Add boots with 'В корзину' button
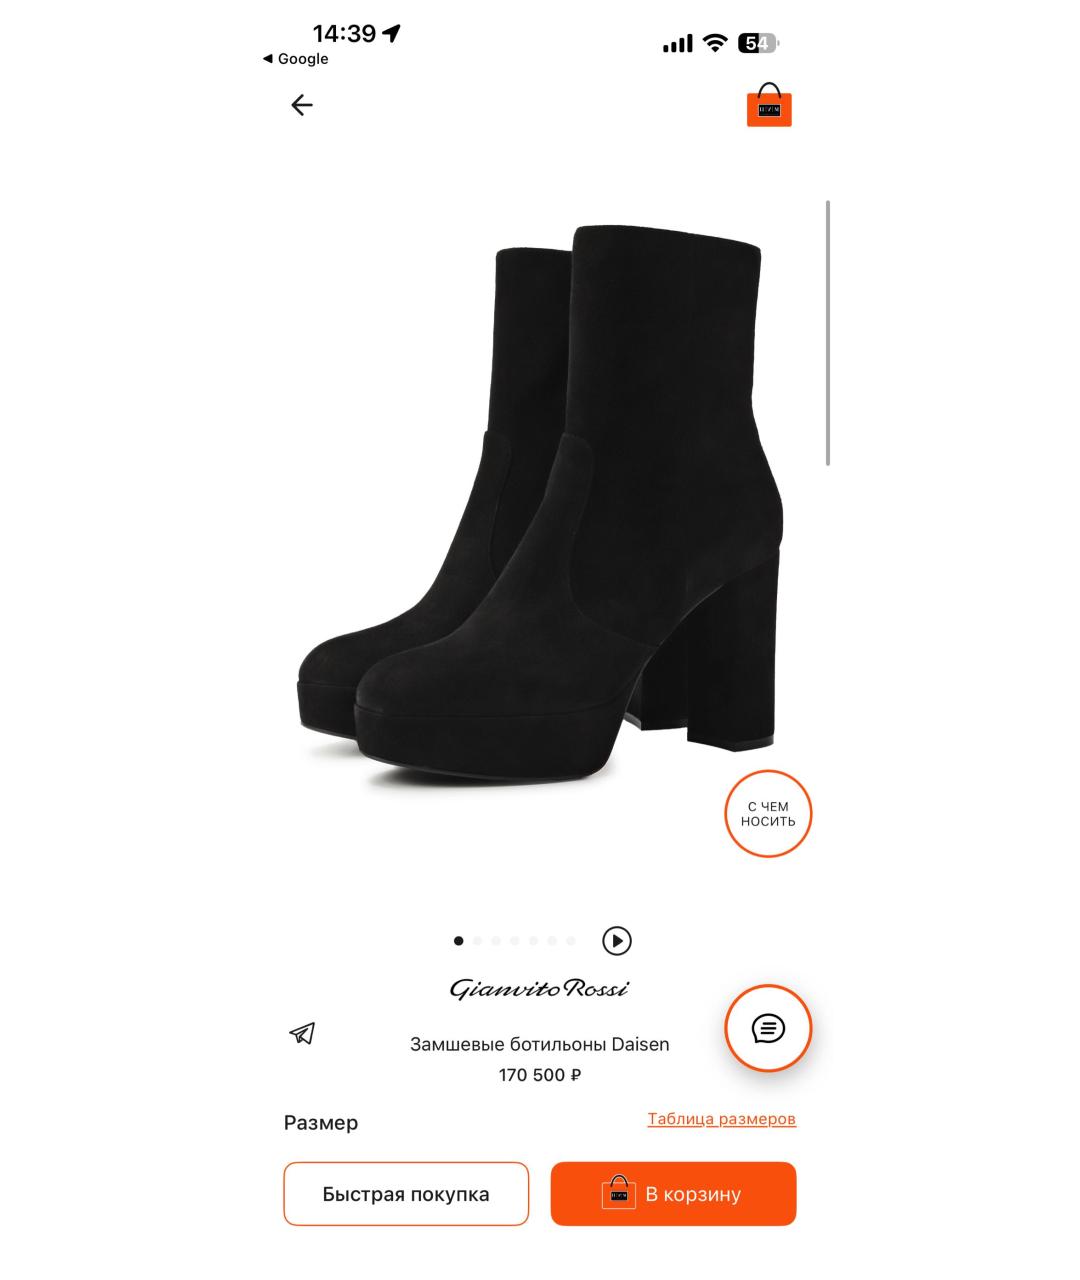This screenshot has width=1080, height=1280. tap(673, 1194)
